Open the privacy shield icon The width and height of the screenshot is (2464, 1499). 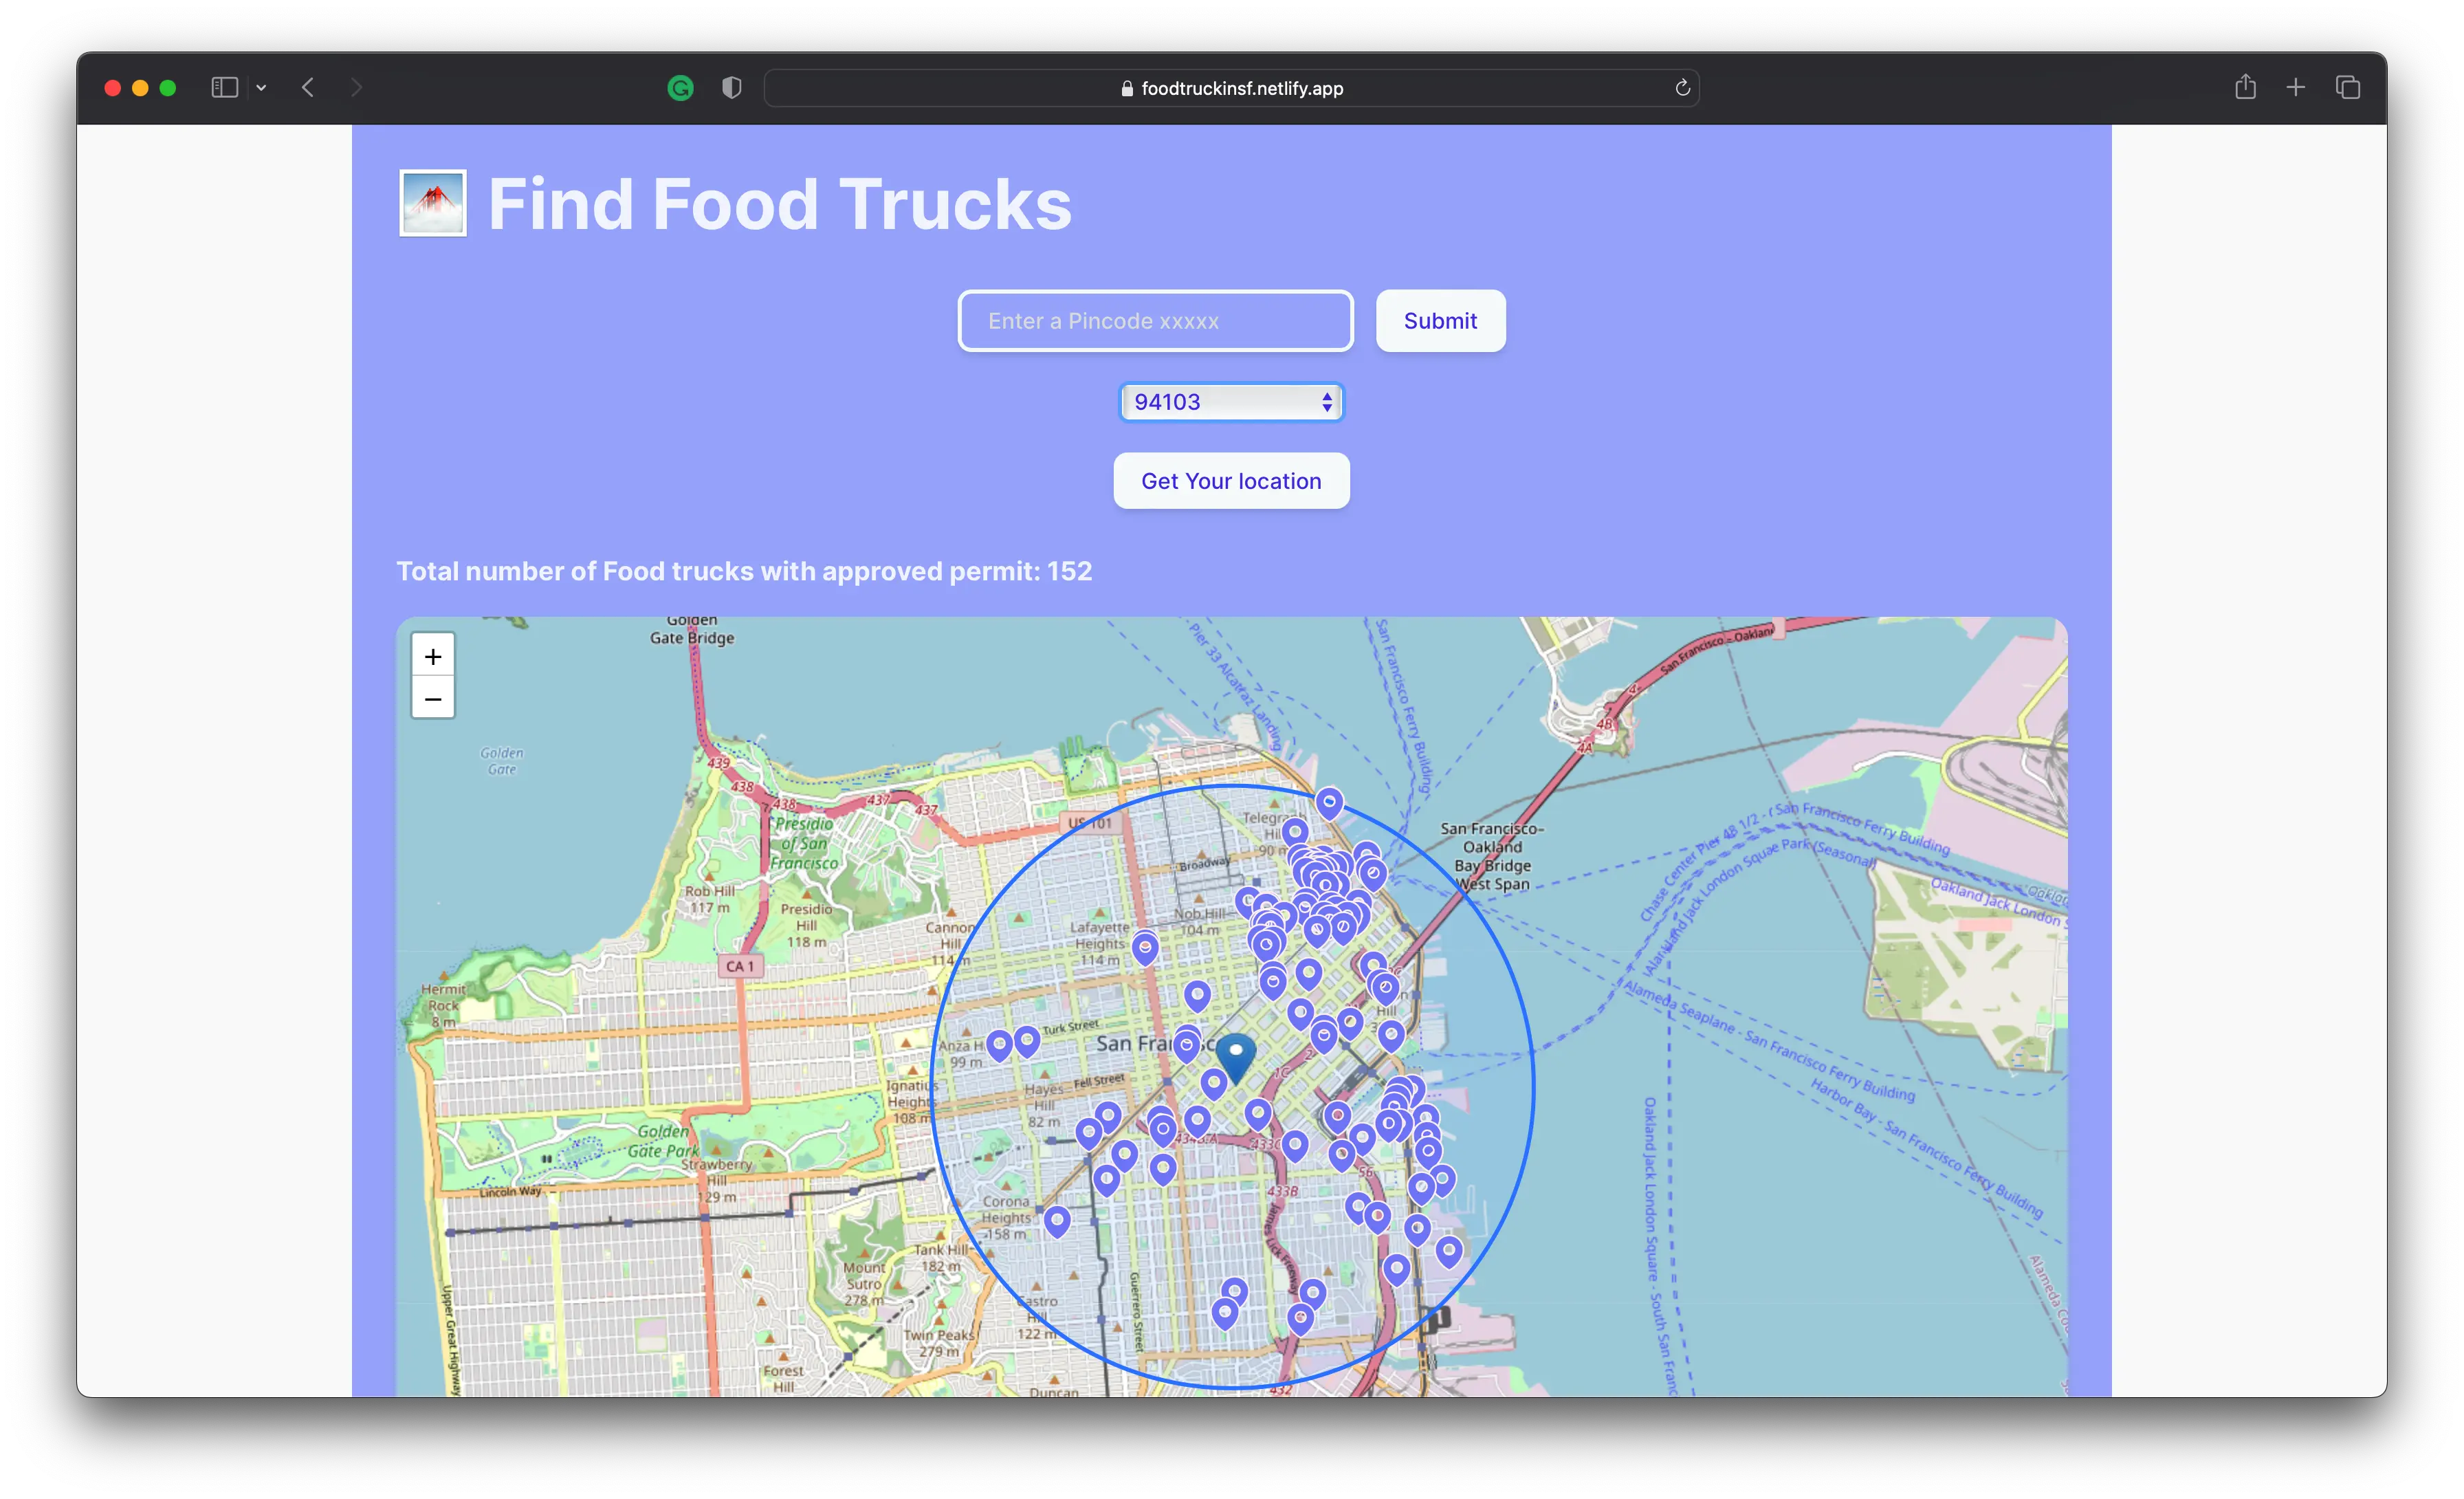[x=731, y=88]
